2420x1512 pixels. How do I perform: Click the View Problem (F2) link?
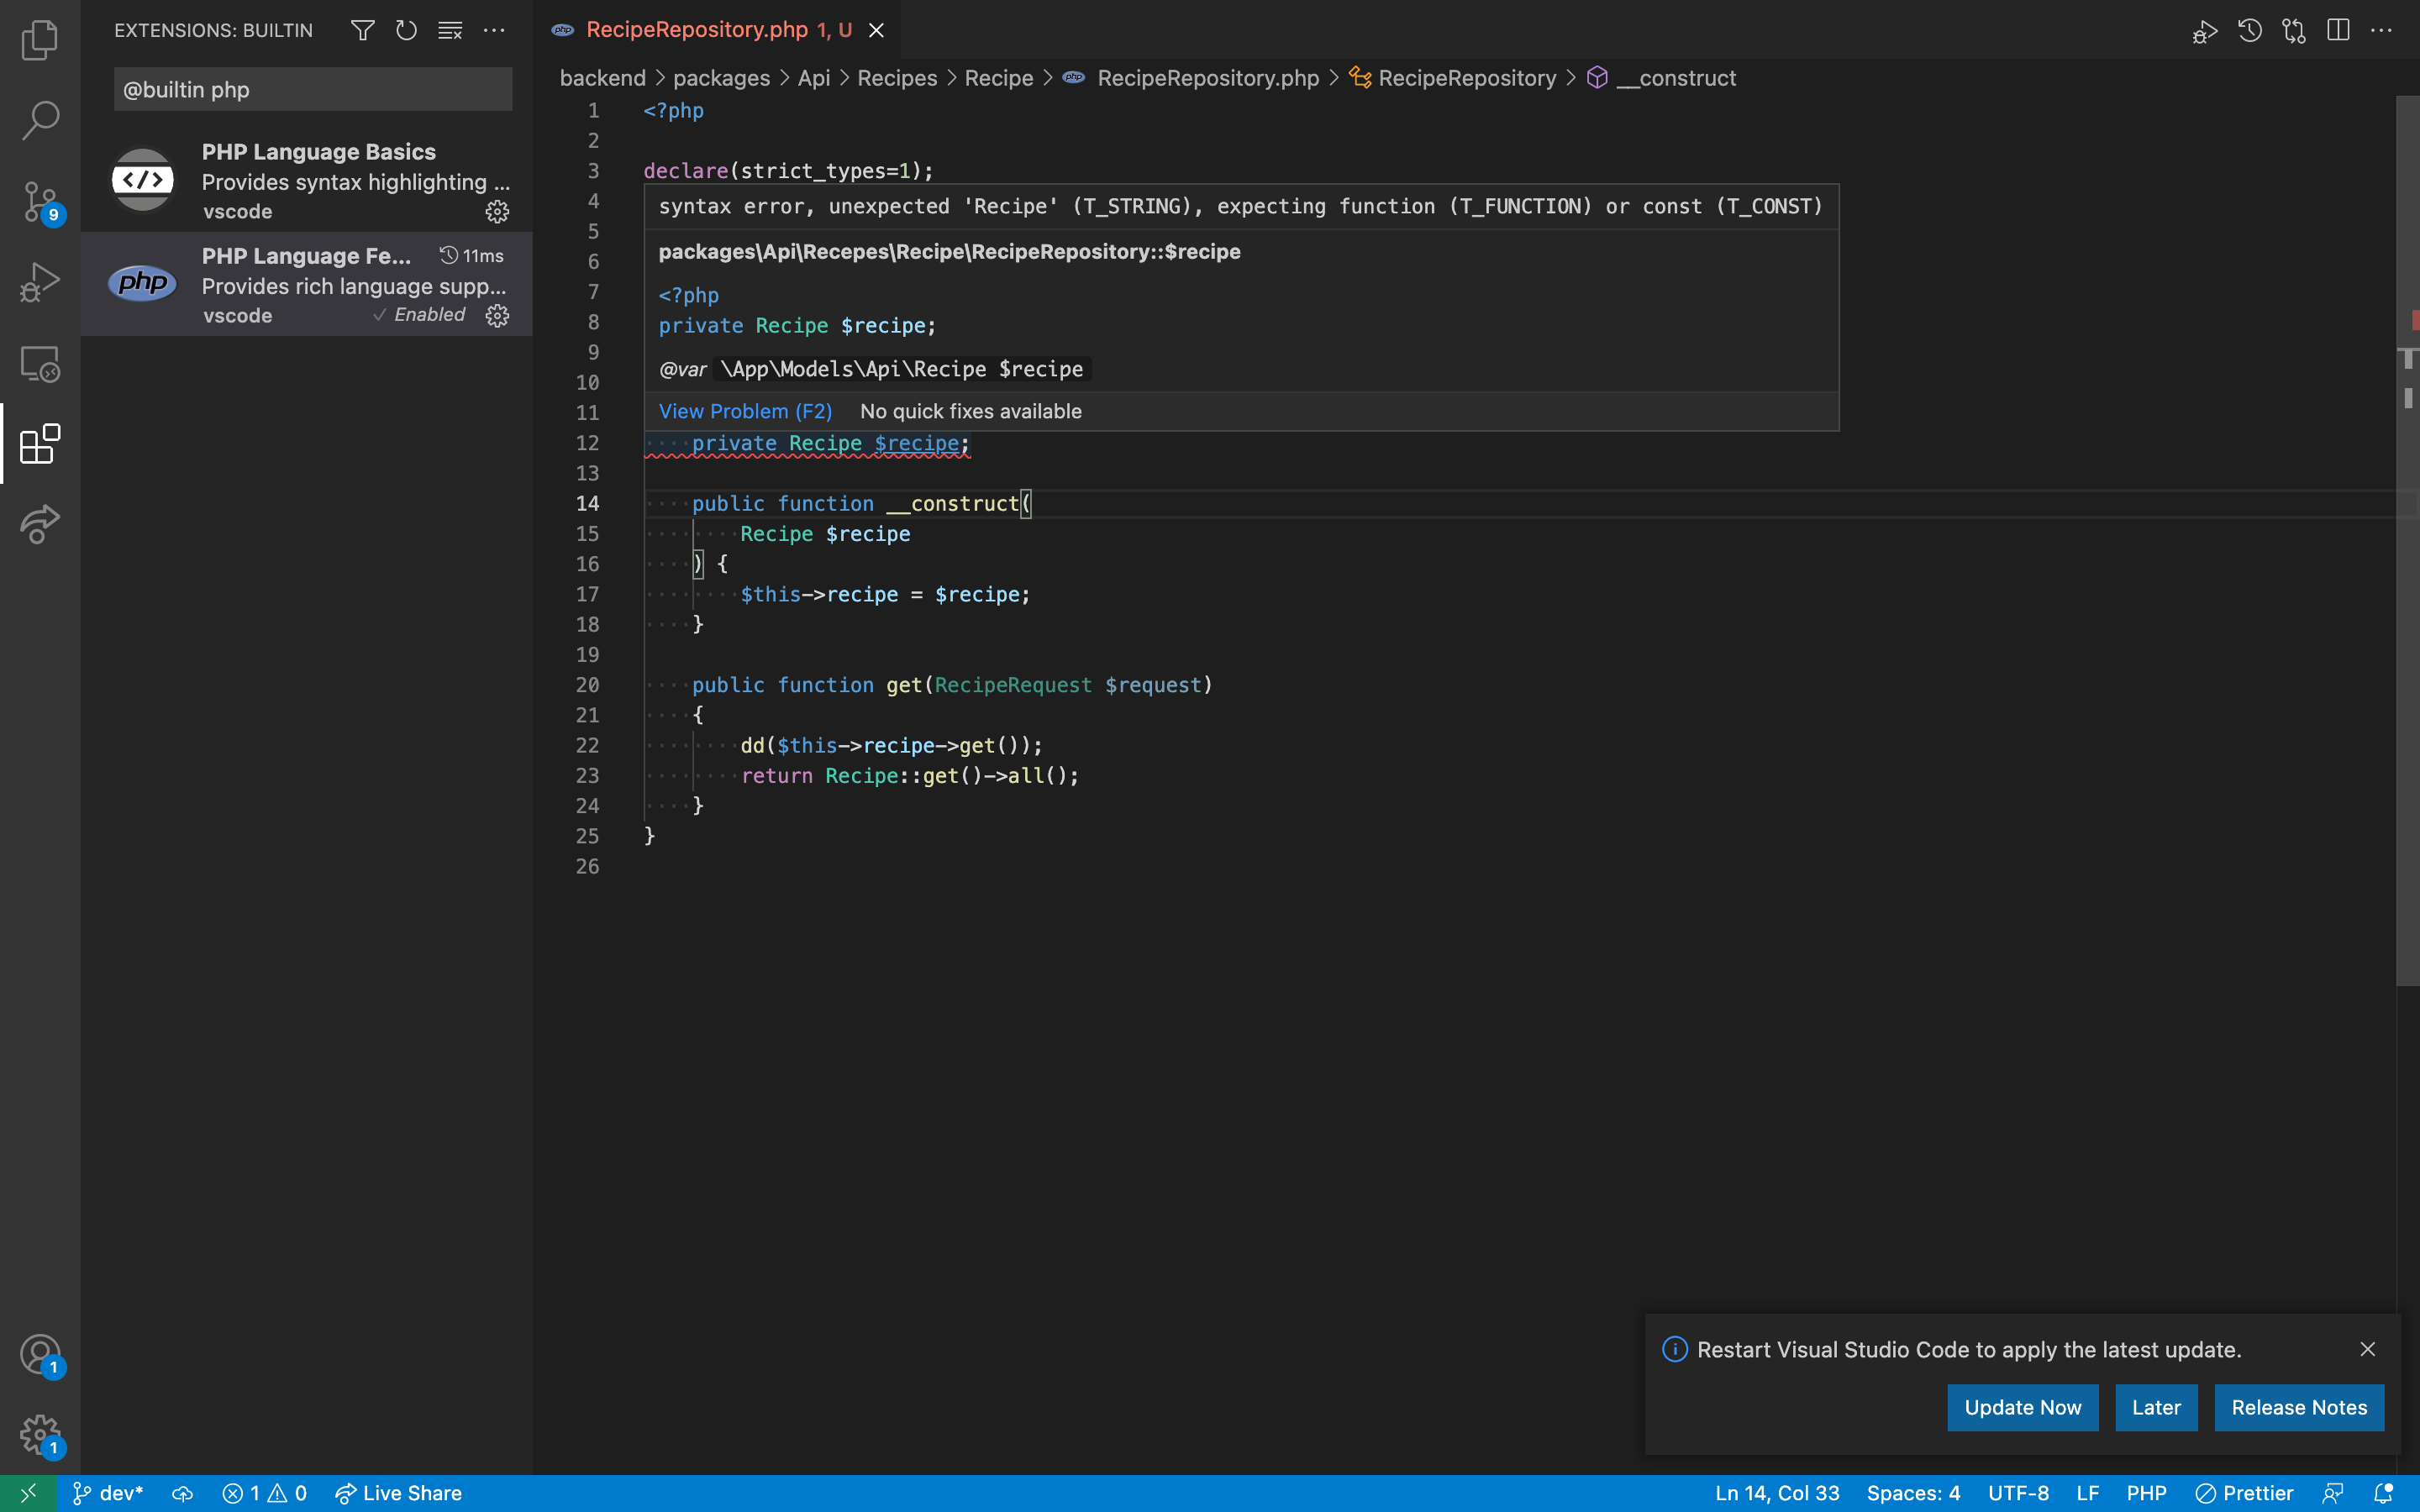(x=745, y=411)
